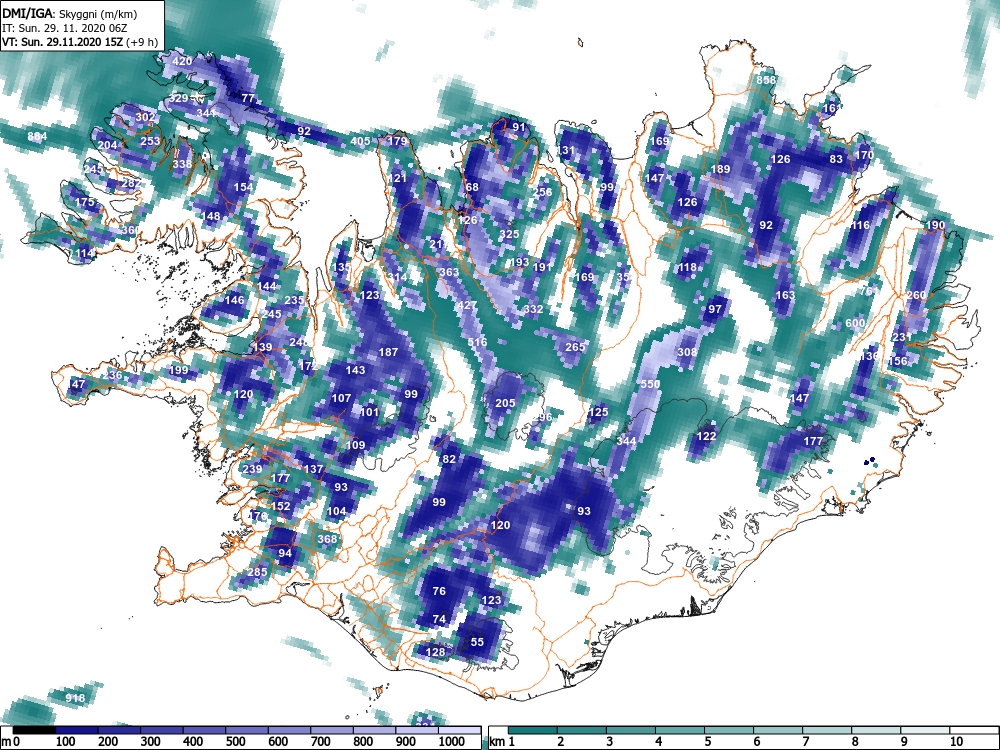The height and width of the screenshot is (750, 1000).
Task: Click the map value '199'
Action: [x=179, y=371]
